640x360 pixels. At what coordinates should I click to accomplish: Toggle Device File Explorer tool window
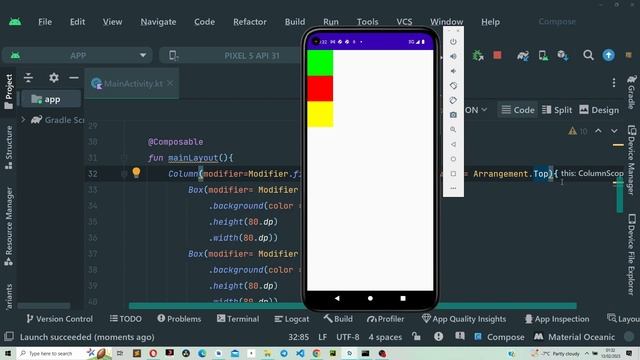tap(632, 254)
